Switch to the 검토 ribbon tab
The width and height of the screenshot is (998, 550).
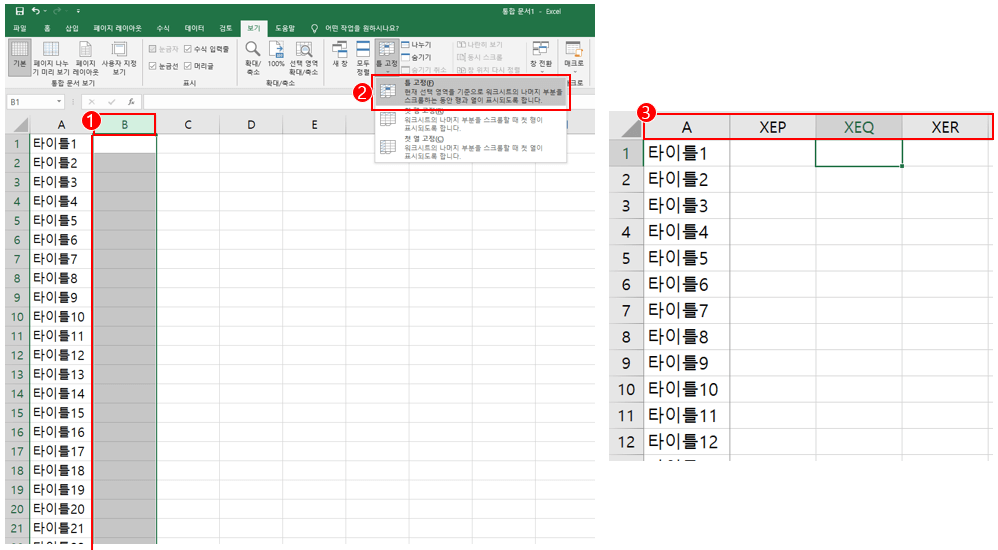pyautogui.click(x=226, y=28)
